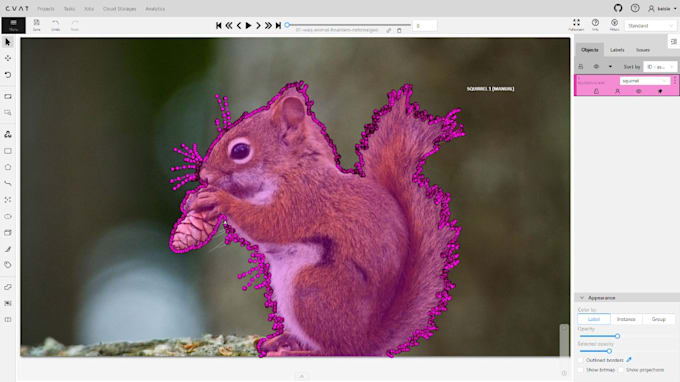The width and height of the screenshot is (680, 382).
Task: Open the help question mark icon
Action: click(635, 8)
